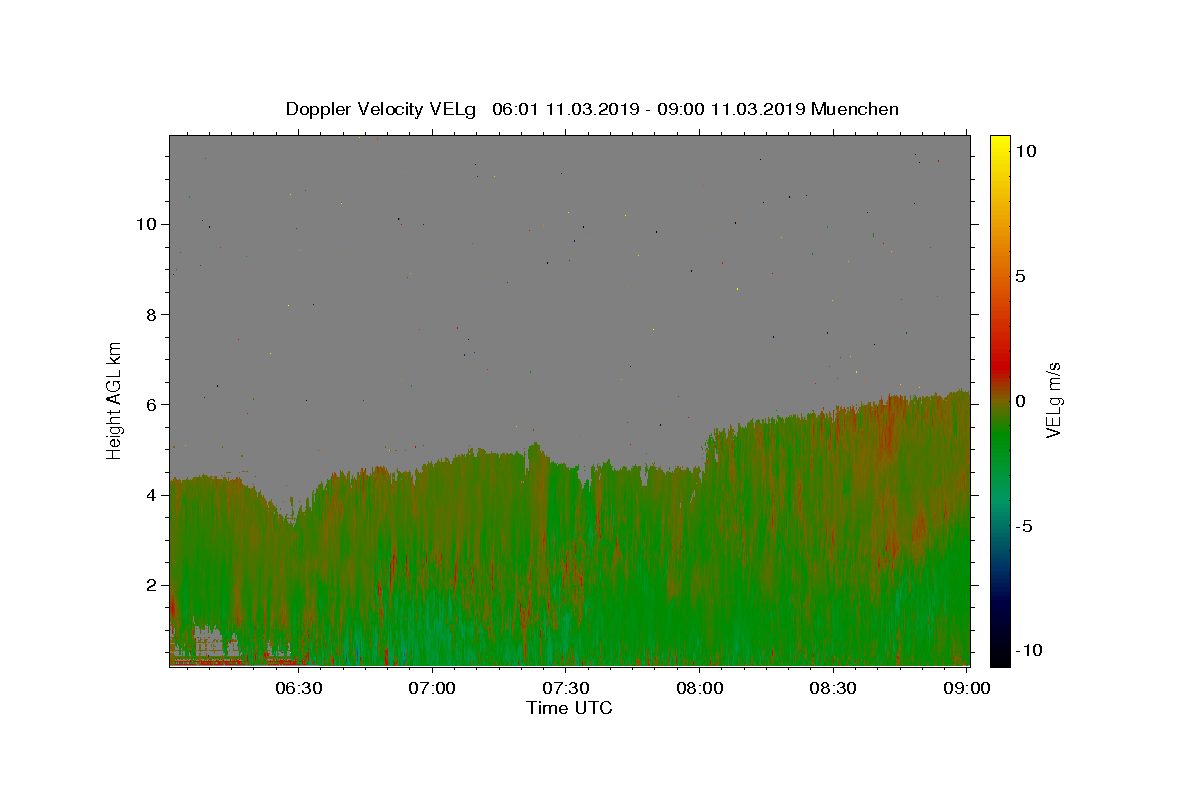This screenshot has width=1200, height=800.
Task: Click the colorbar value 10 label
Action: 1025,151
